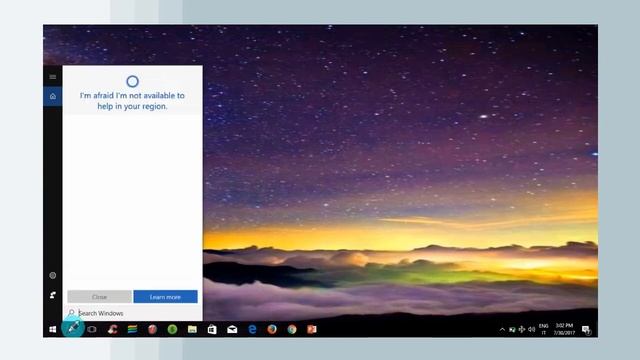The width and height of the screenshot is (640, 360).
Task: Launch the red C app in the taskbar
Action: [x=112, y=329]
